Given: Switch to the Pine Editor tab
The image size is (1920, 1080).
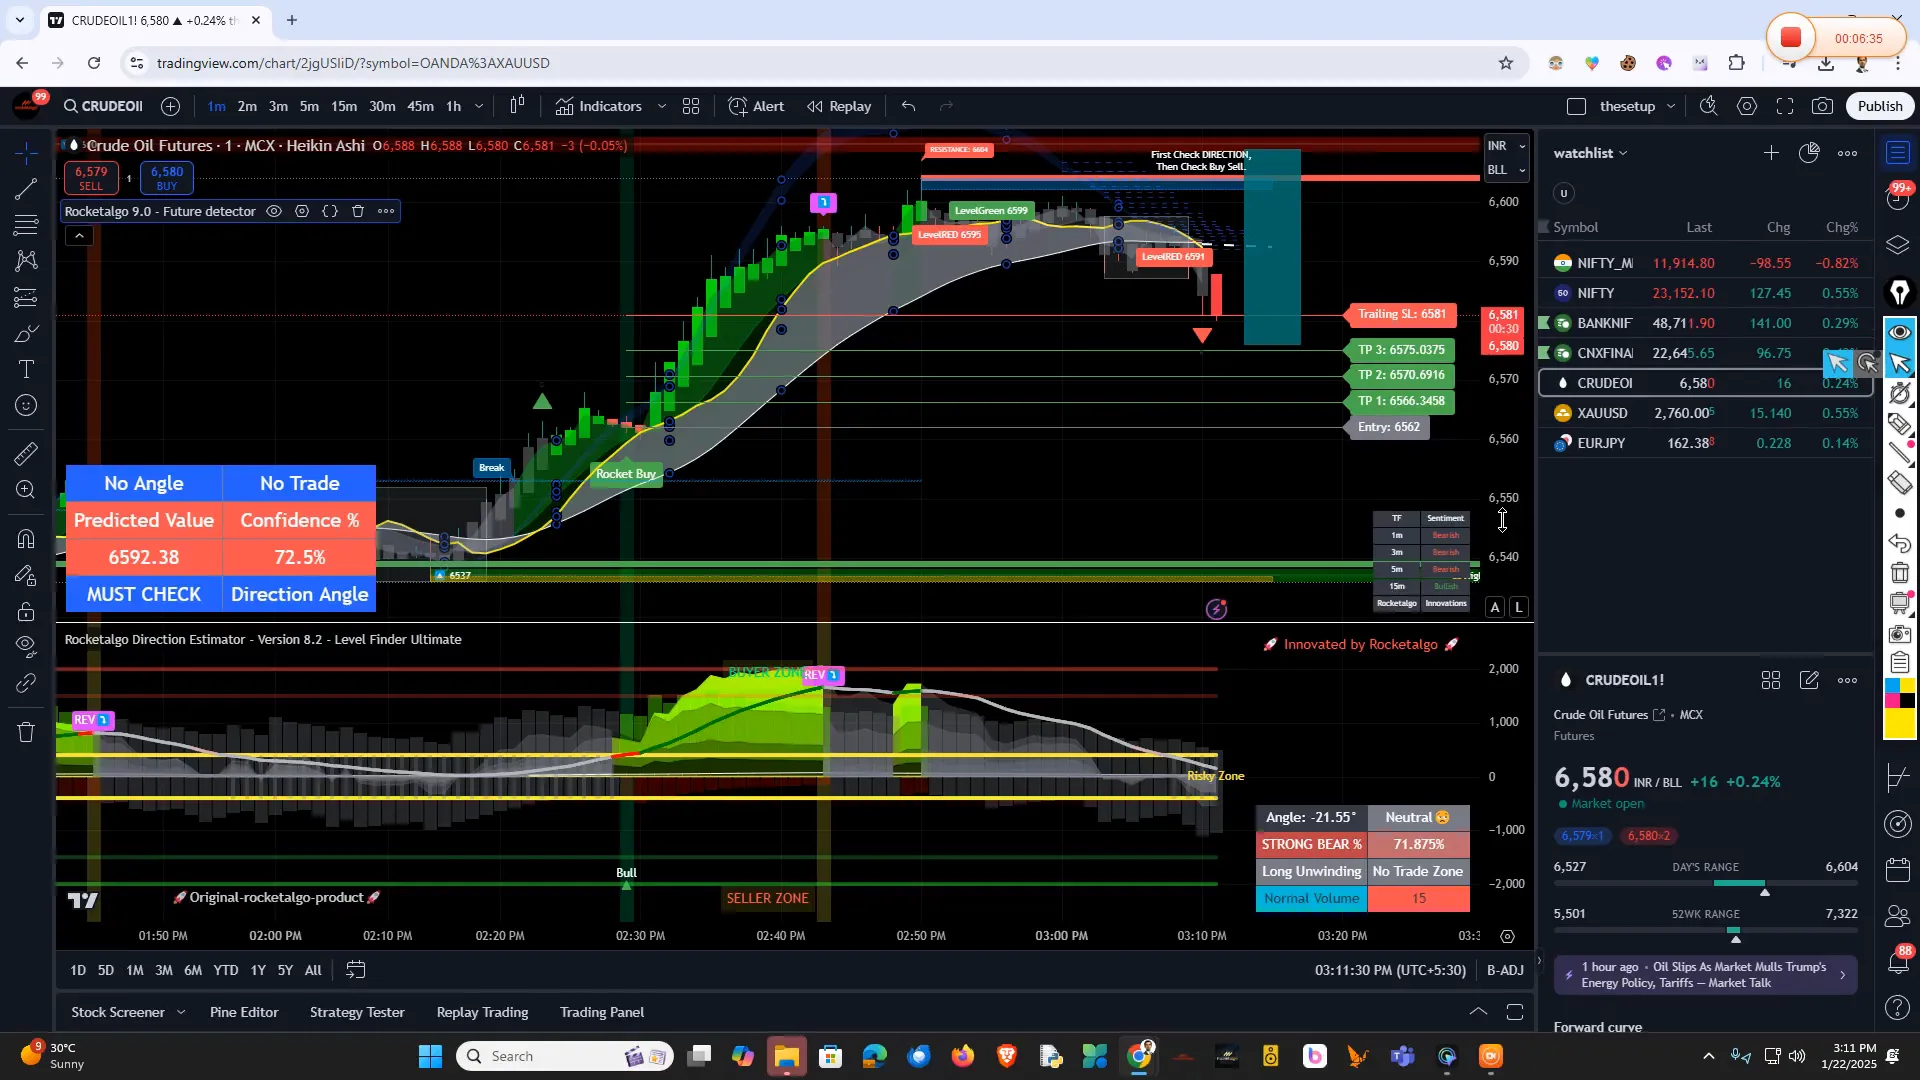Looking at the screenshot, I should pyautogui.click(x=244, y=1012).
